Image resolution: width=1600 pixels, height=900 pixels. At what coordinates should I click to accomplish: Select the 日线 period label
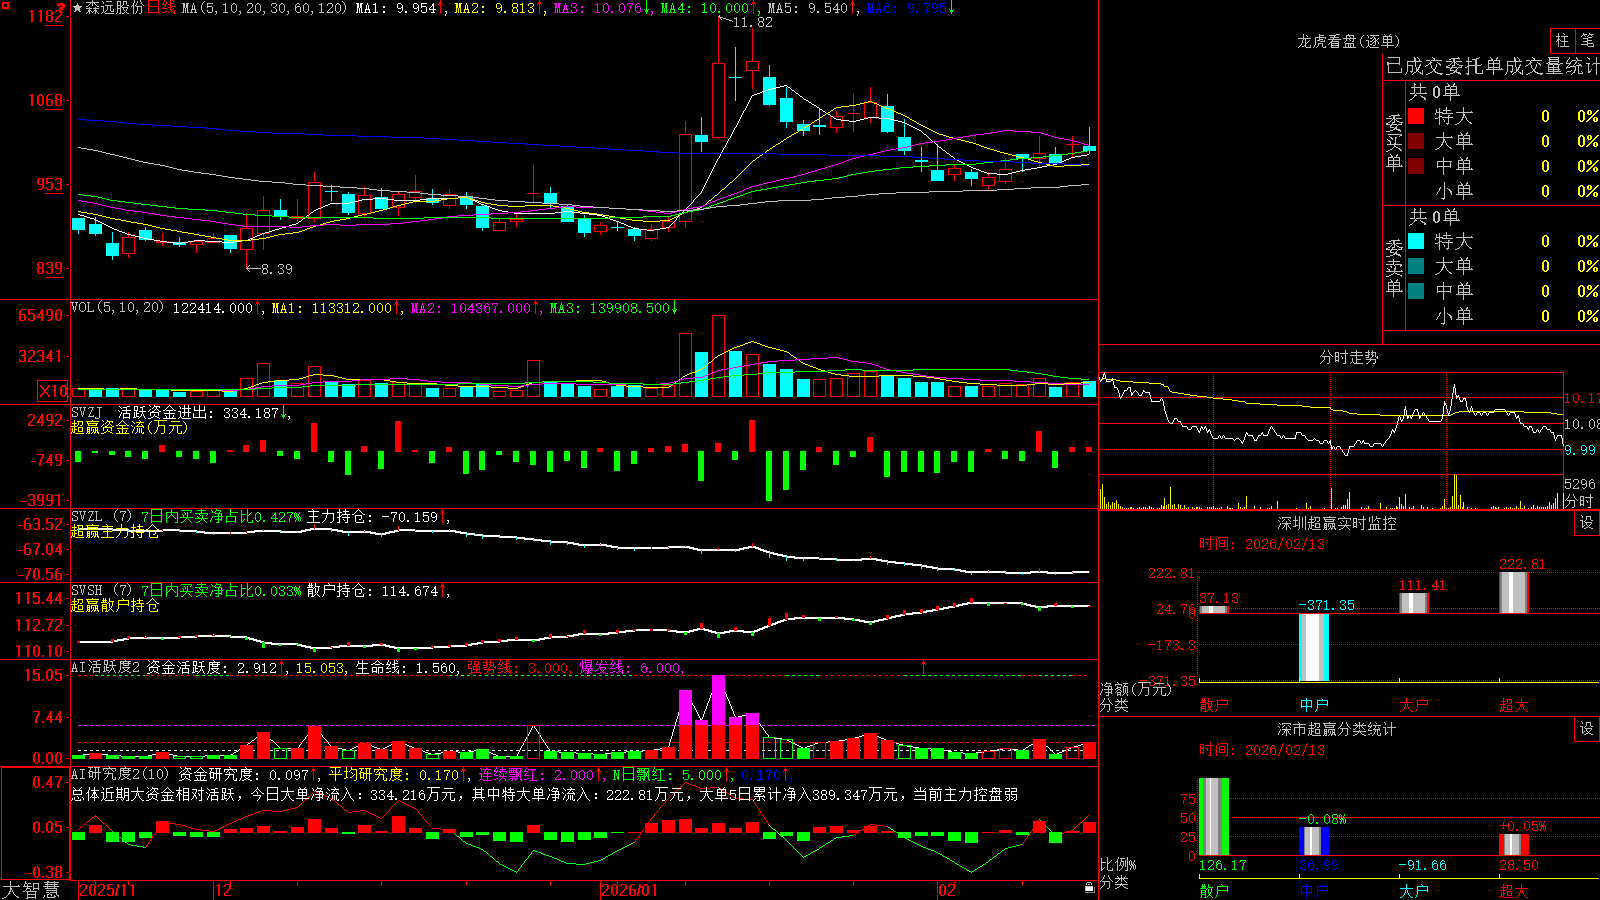[161, 8]
